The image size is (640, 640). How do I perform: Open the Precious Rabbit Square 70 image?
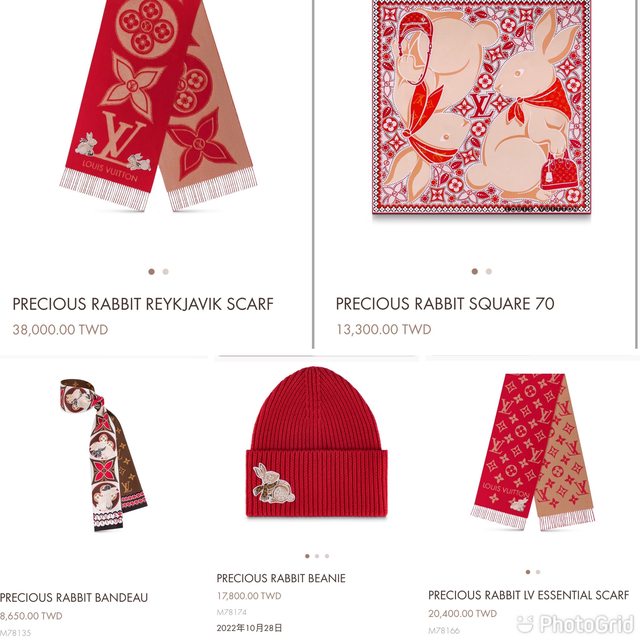[482, 107]
